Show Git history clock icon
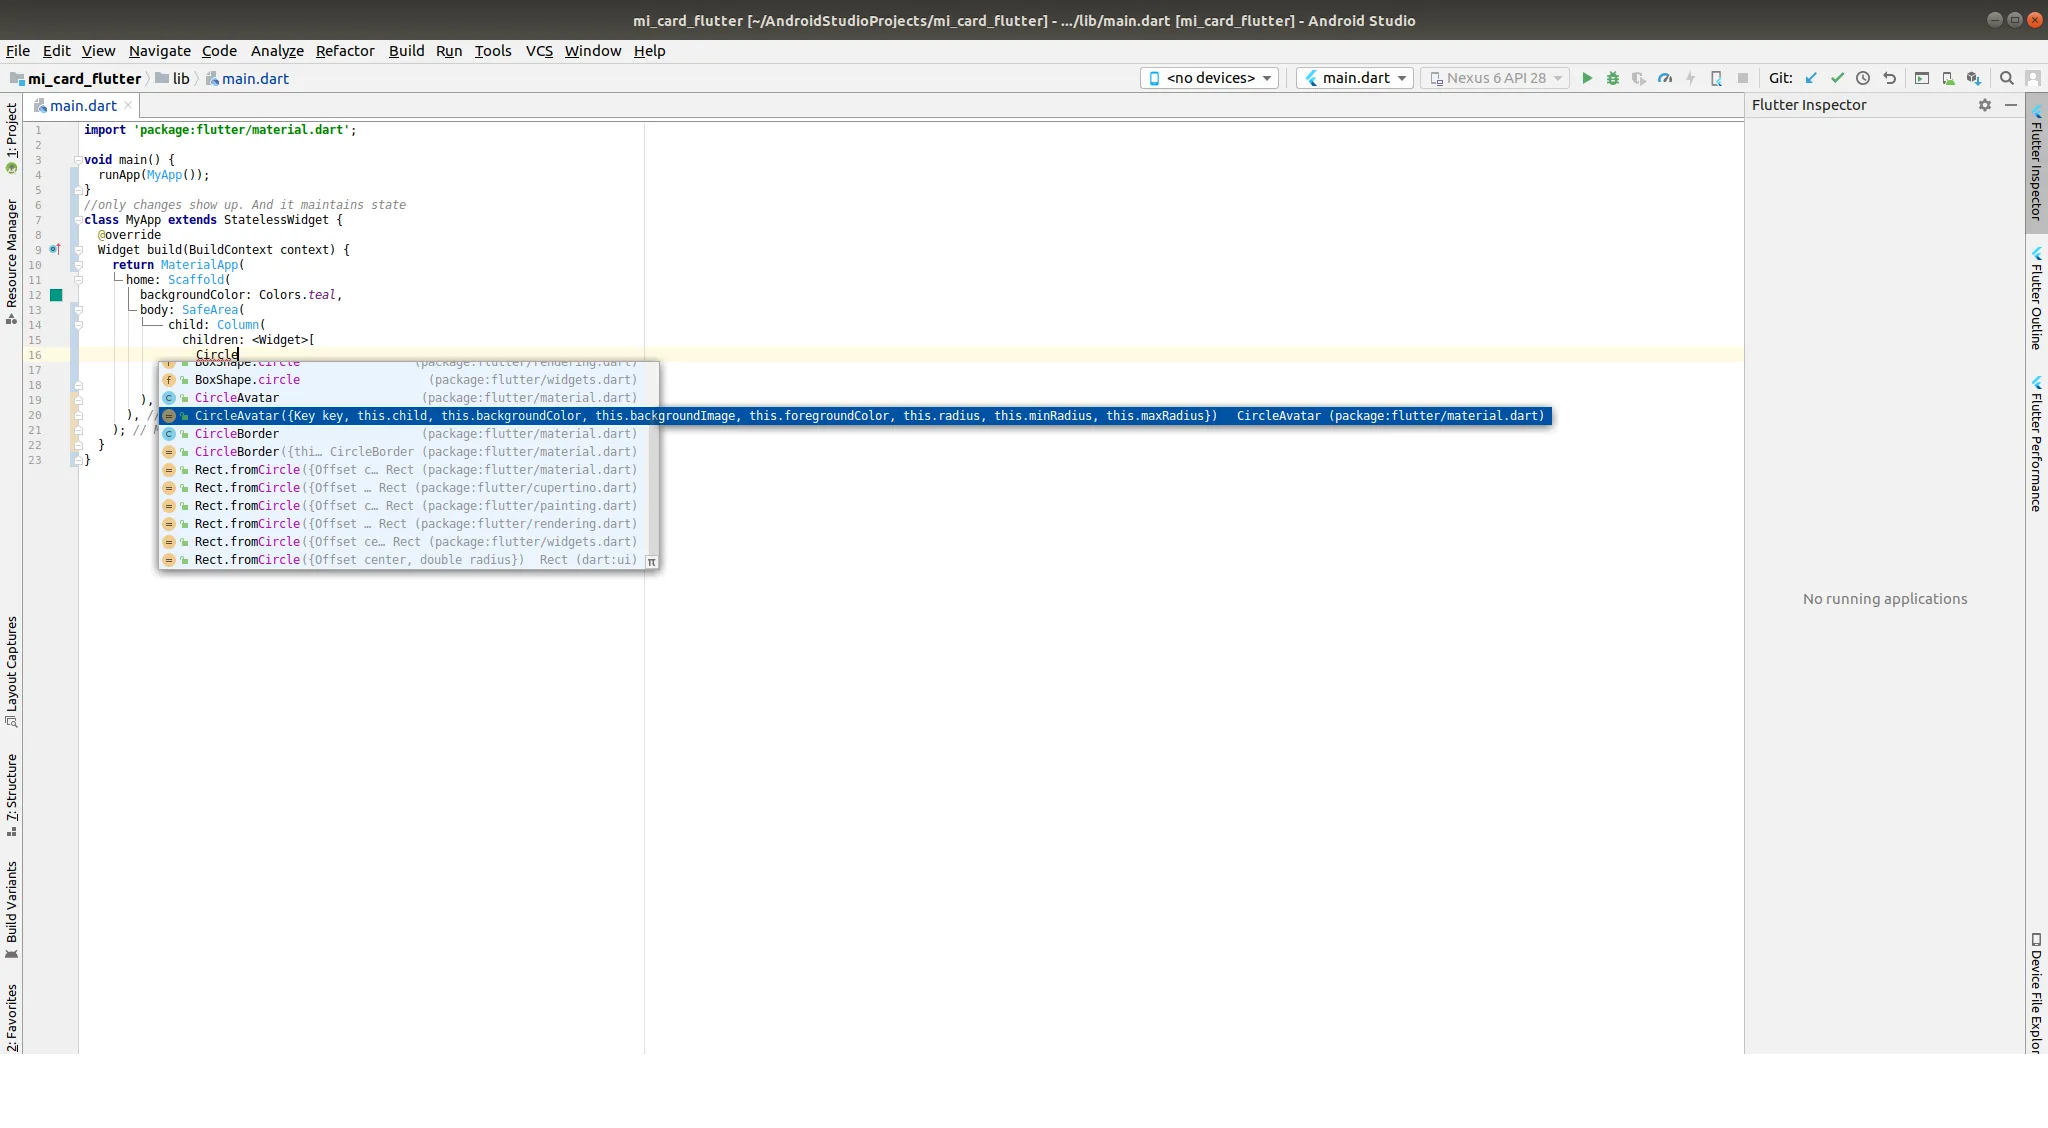Image resolution: width=2048 pixels, height=1128 pixels. tap(1863, 78)
